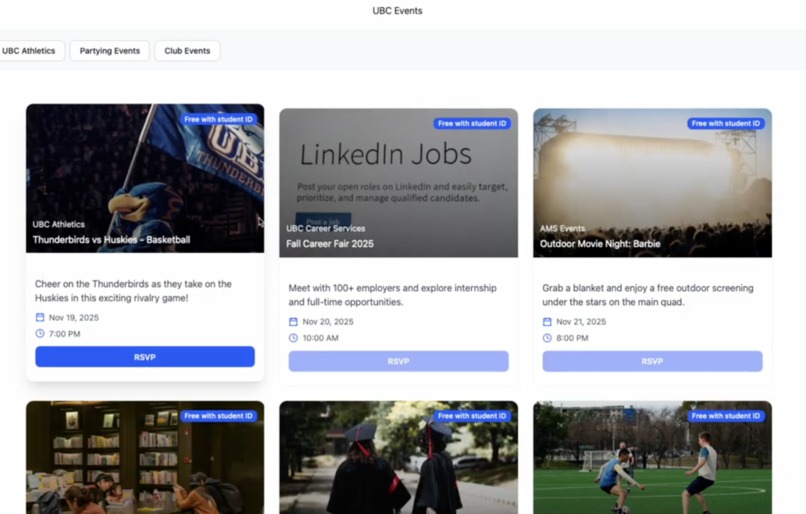Click the Grab a blanket description text
Viewport: 806px width, 514px height.
click(x=648, y=295)
